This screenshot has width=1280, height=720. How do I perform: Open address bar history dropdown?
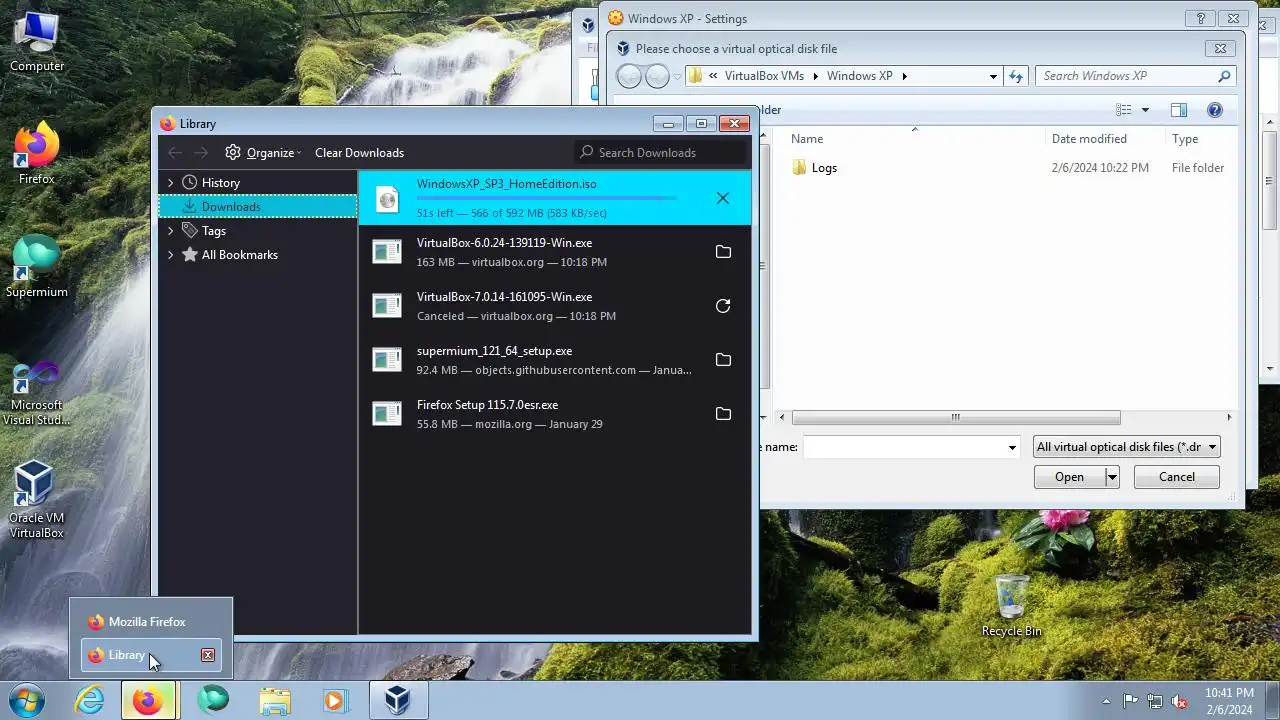click(x=993, y=76)
